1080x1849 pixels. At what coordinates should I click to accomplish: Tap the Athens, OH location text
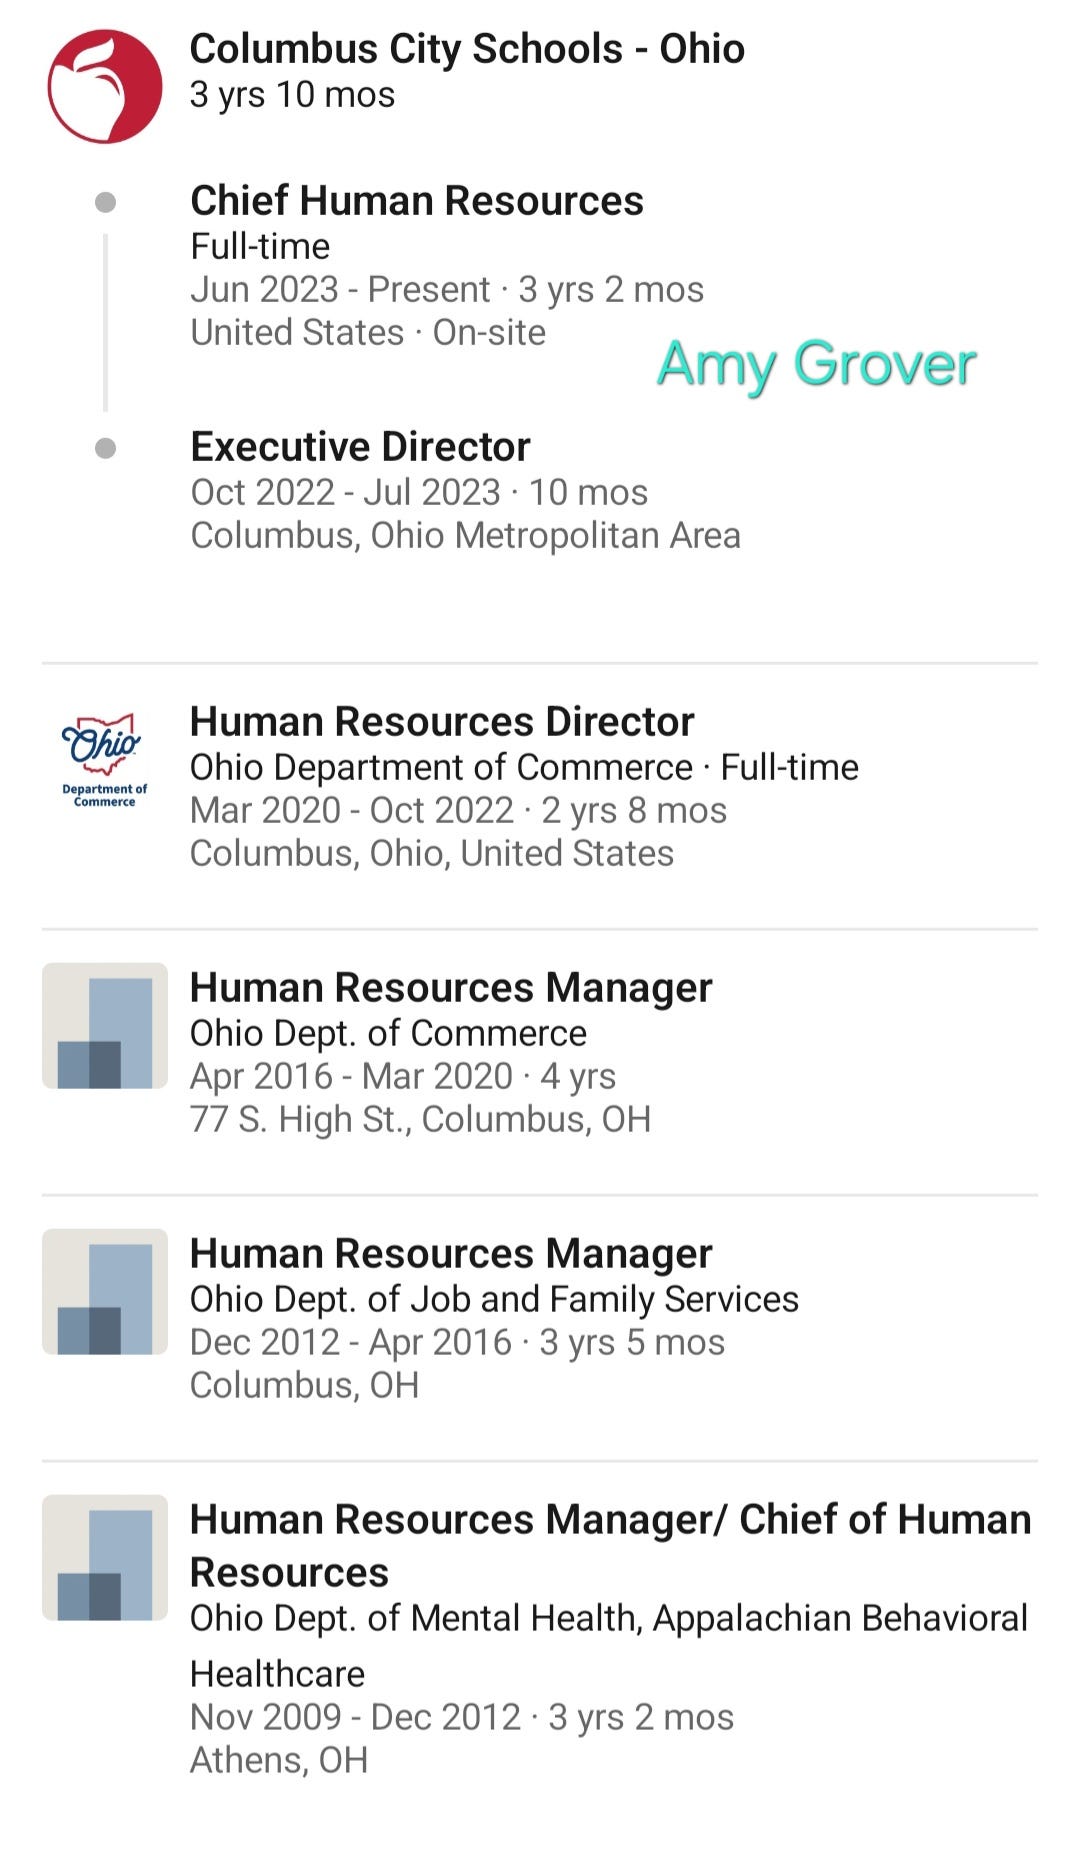[279, 1760]
